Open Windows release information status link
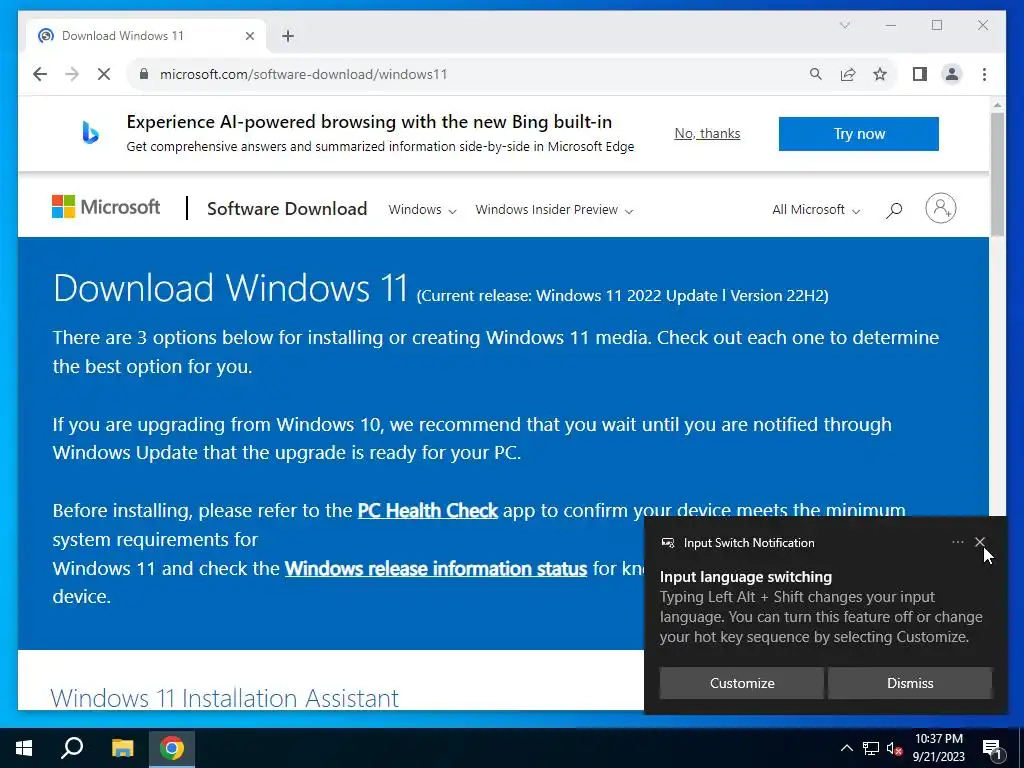This screenshot has height=768, width=1024. [436, 569]
